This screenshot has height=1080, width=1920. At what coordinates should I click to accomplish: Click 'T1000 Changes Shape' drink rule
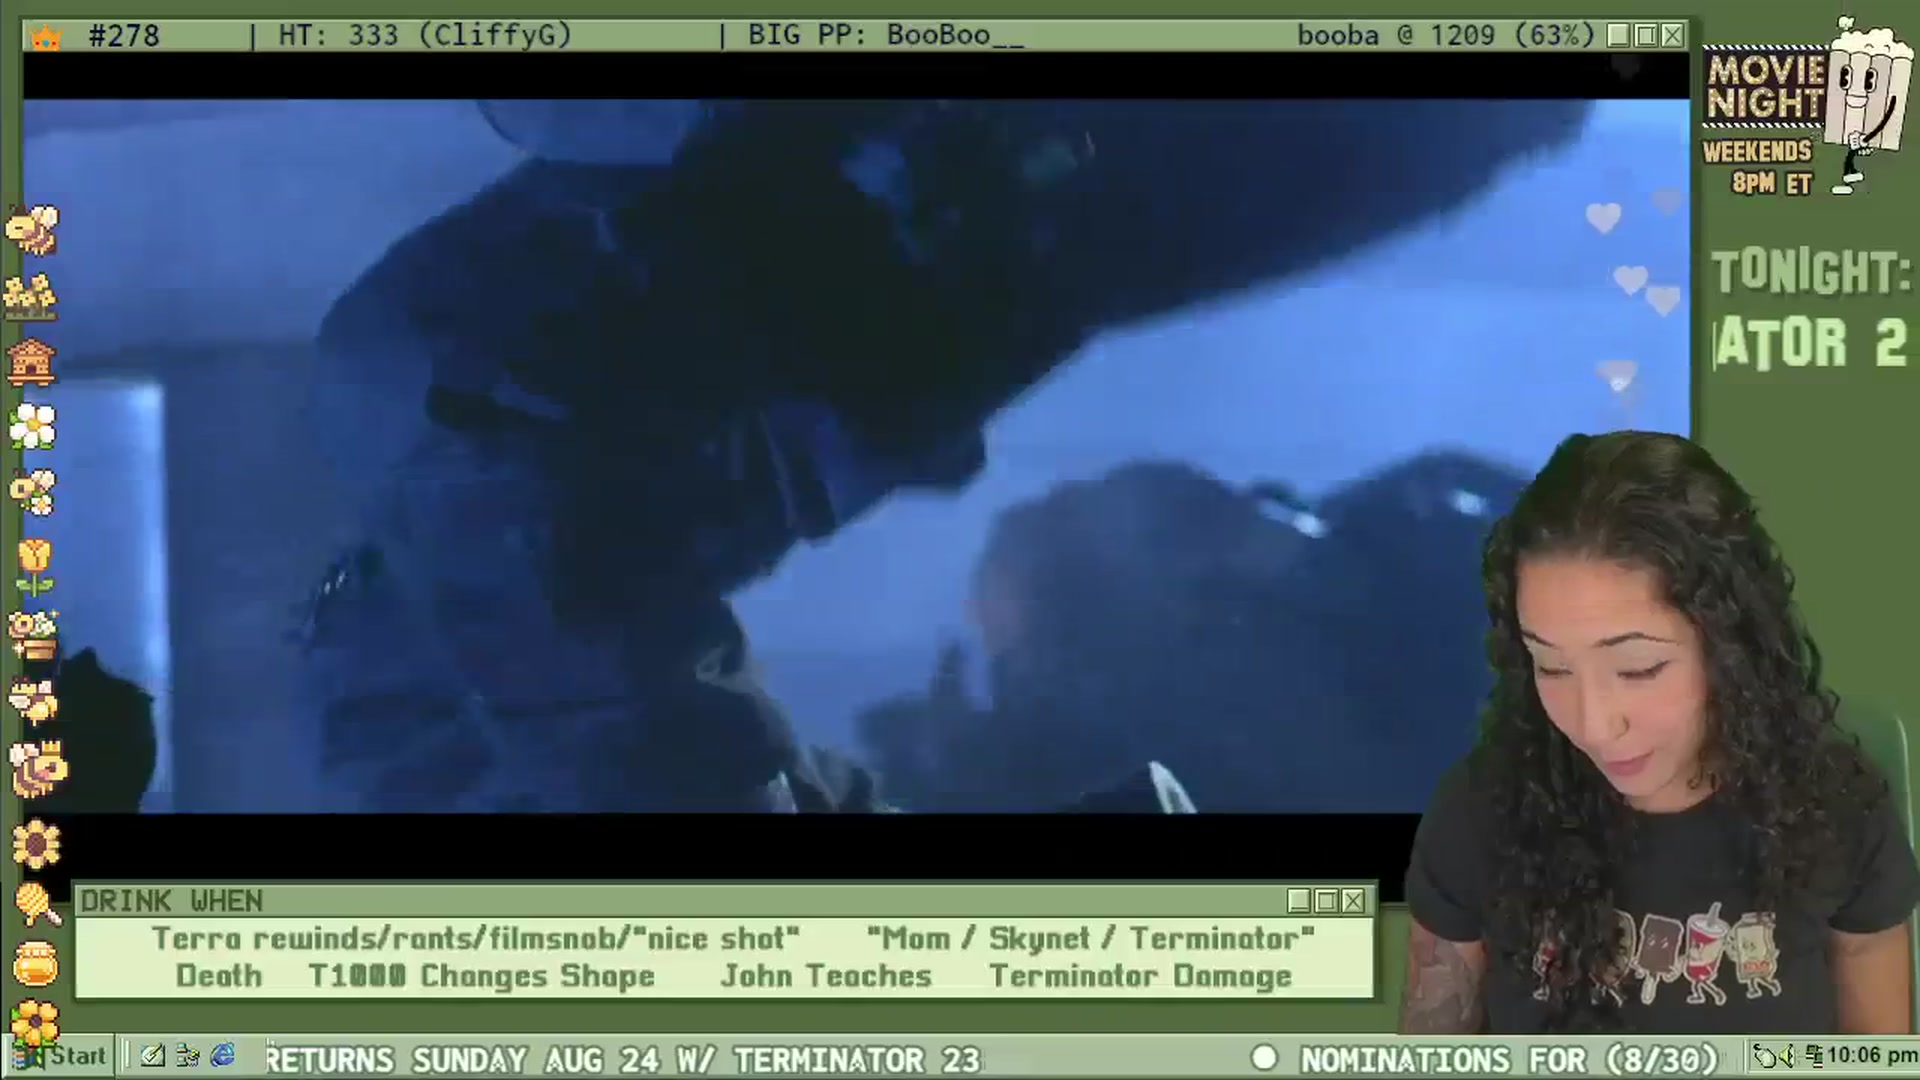tap(481, 976)
